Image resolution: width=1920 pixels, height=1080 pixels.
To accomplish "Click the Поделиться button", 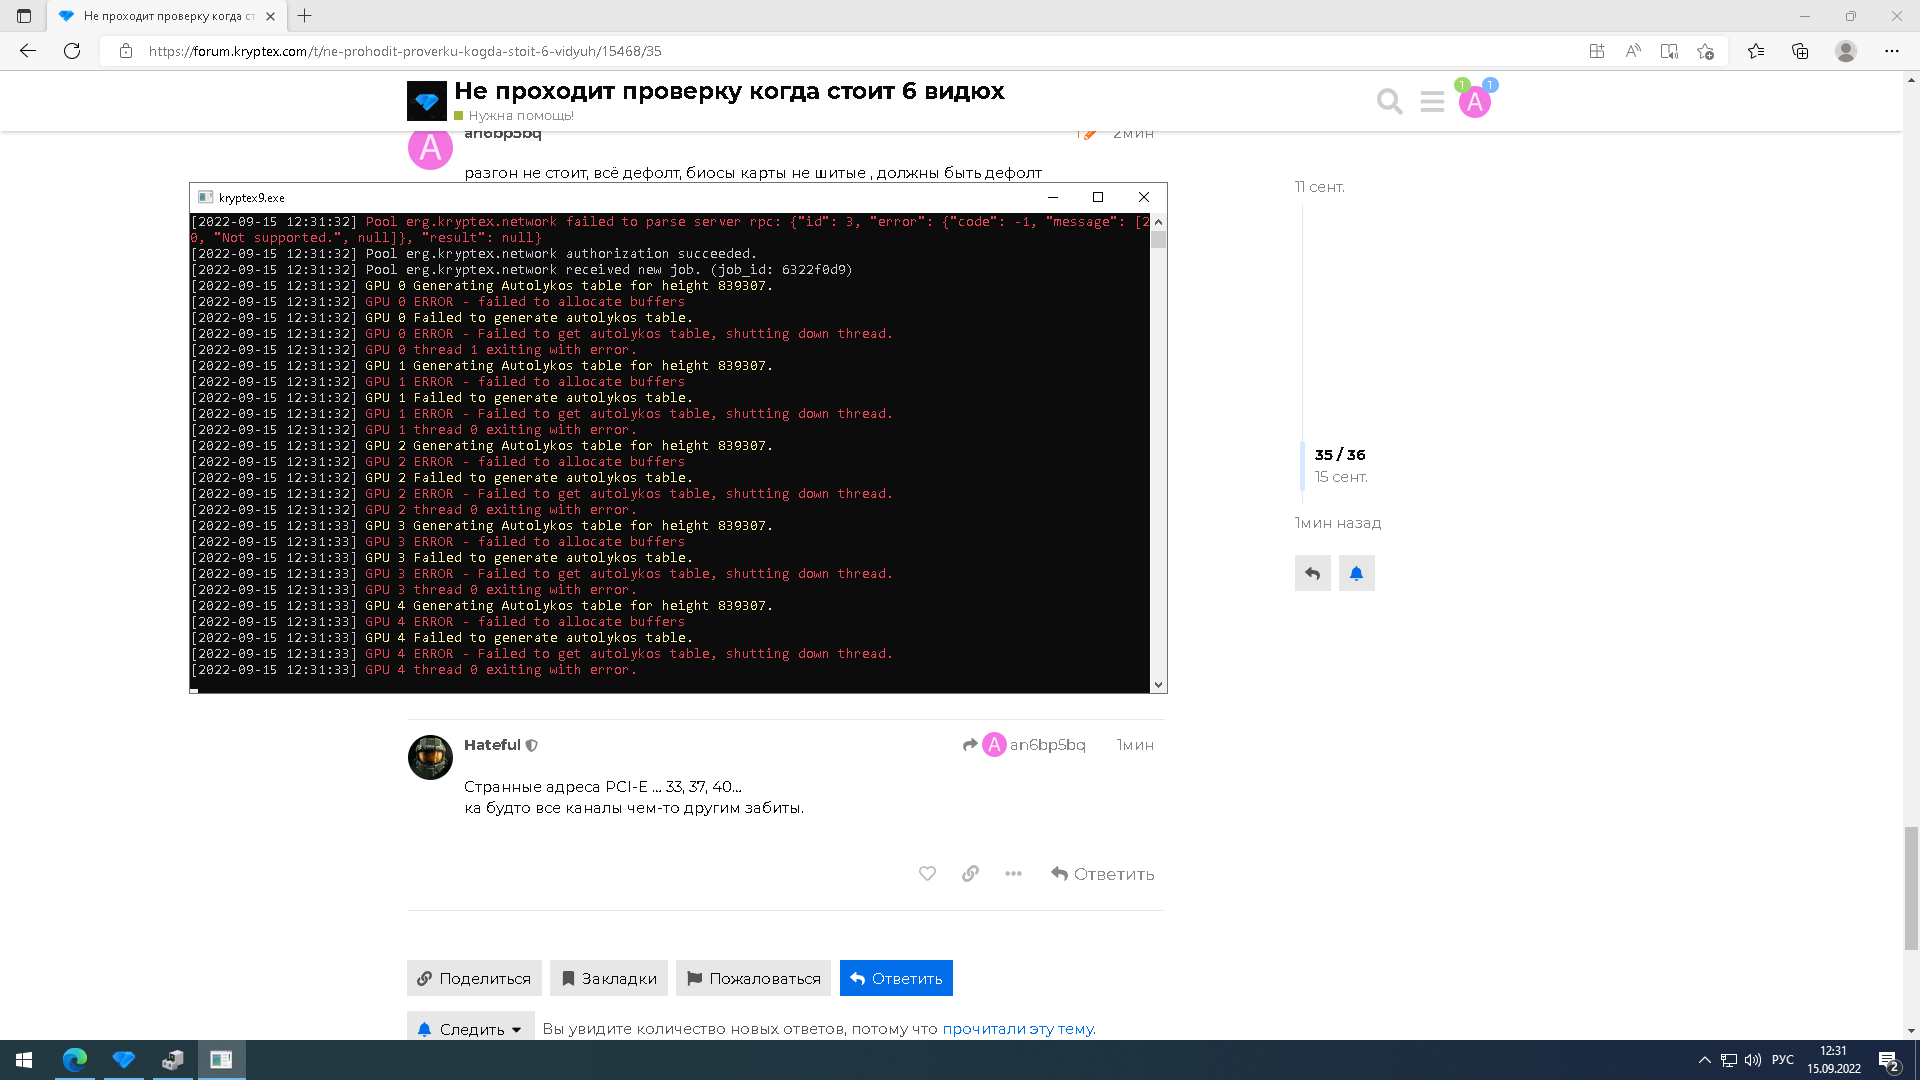I will tap(474, 978).
